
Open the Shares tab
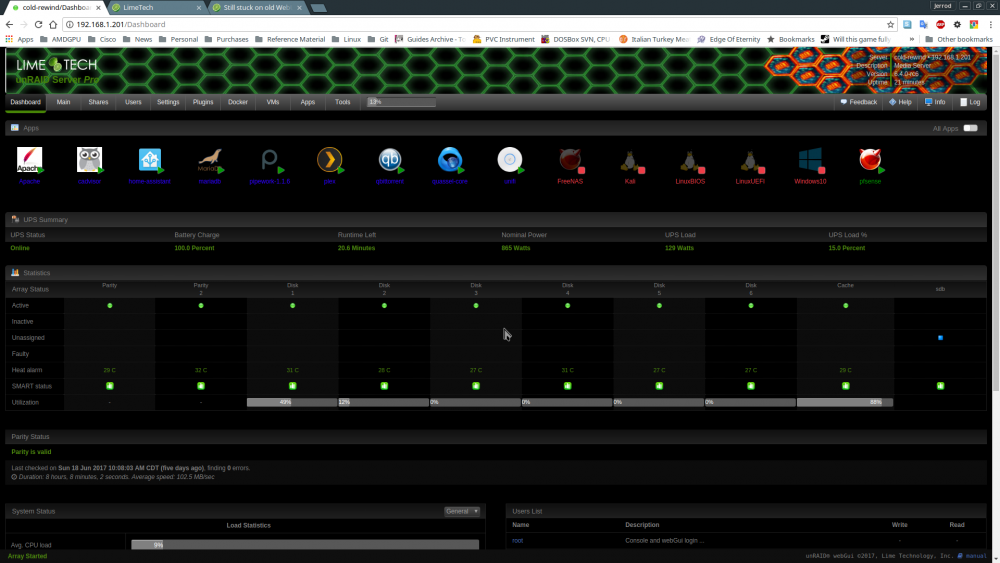98,102
